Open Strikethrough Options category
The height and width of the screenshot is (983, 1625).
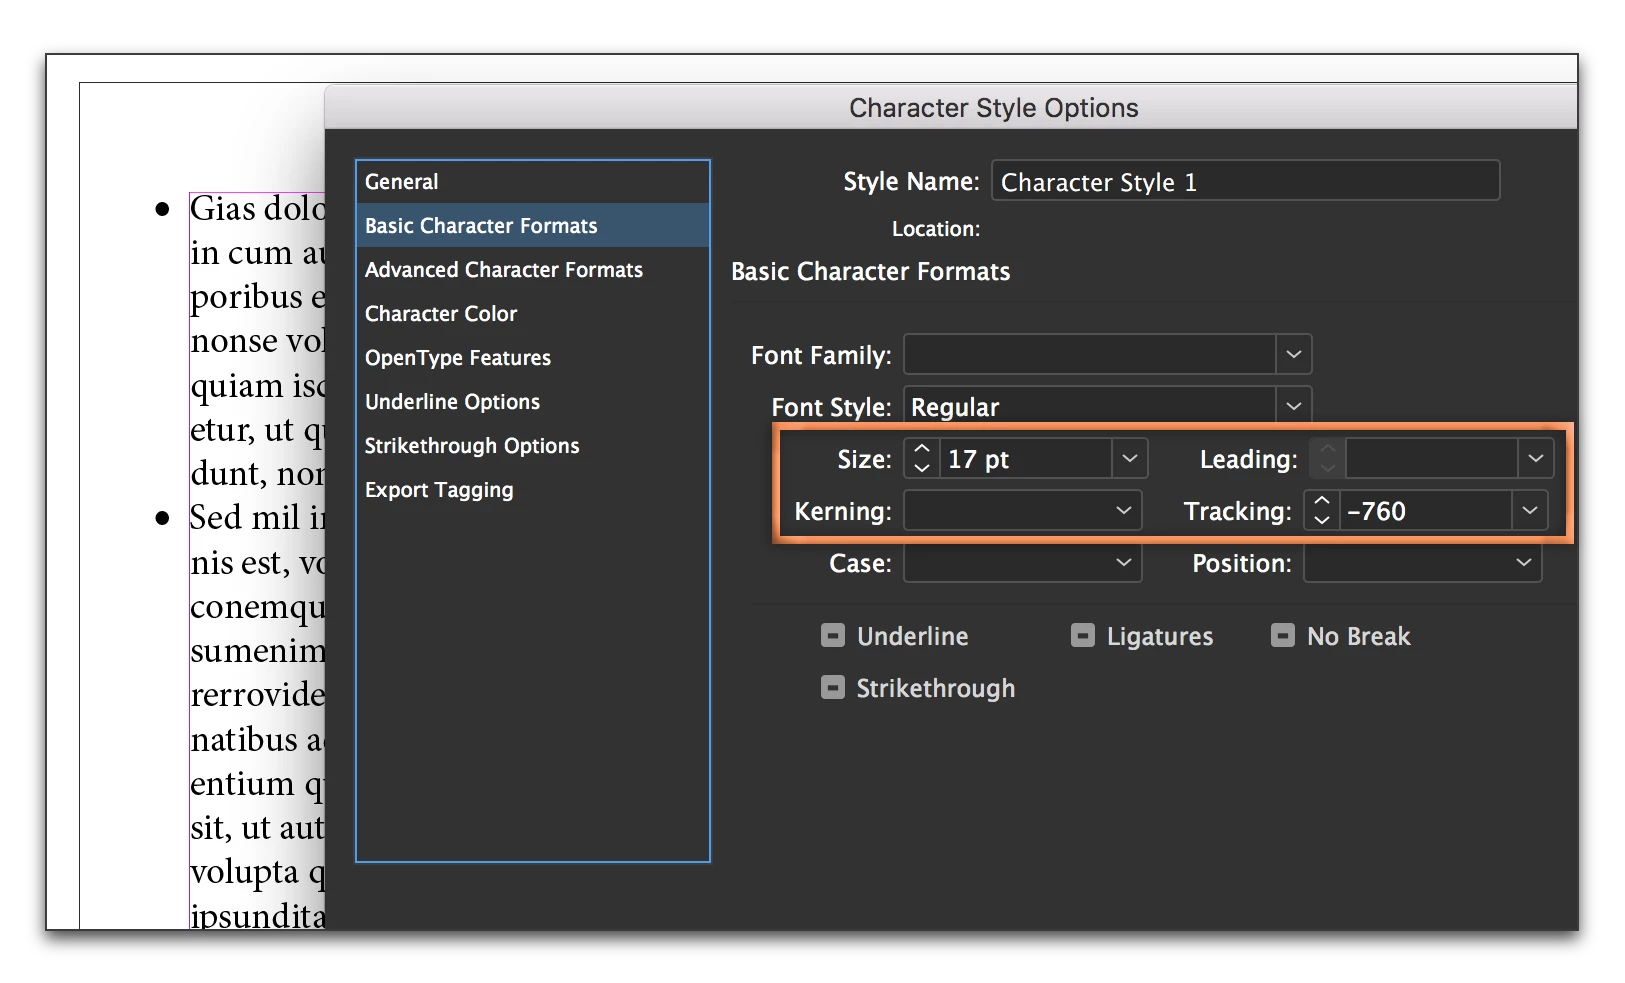click(x=532, y=446)
